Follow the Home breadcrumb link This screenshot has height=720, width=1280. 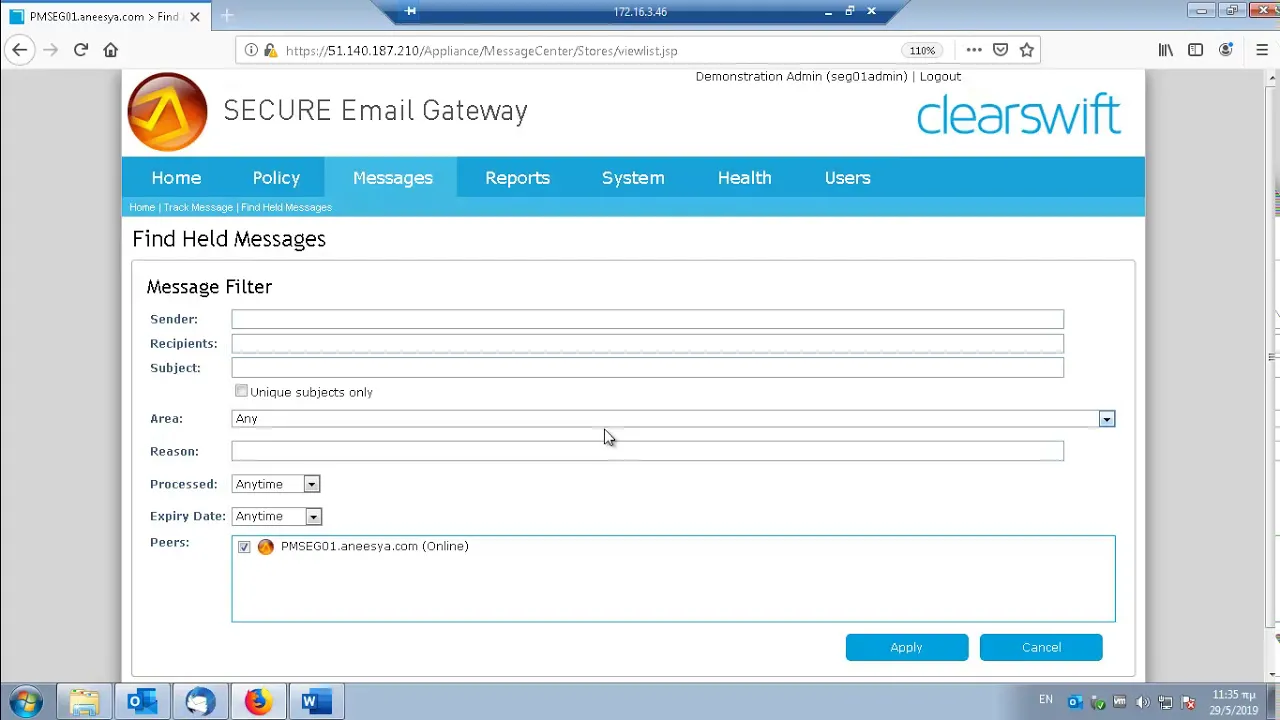coord(142,207)
